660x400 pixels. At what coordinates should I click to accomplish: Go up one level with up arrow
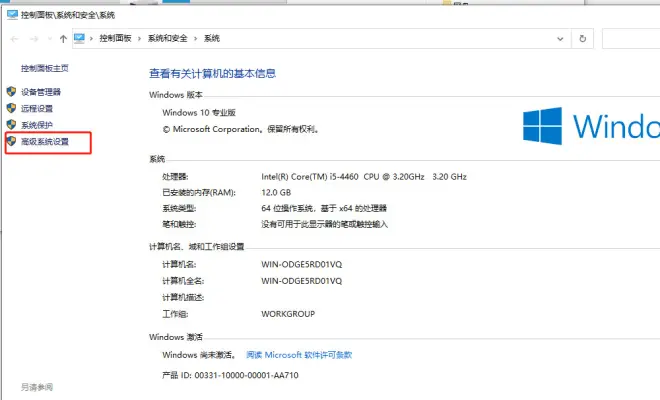point(63,39)
